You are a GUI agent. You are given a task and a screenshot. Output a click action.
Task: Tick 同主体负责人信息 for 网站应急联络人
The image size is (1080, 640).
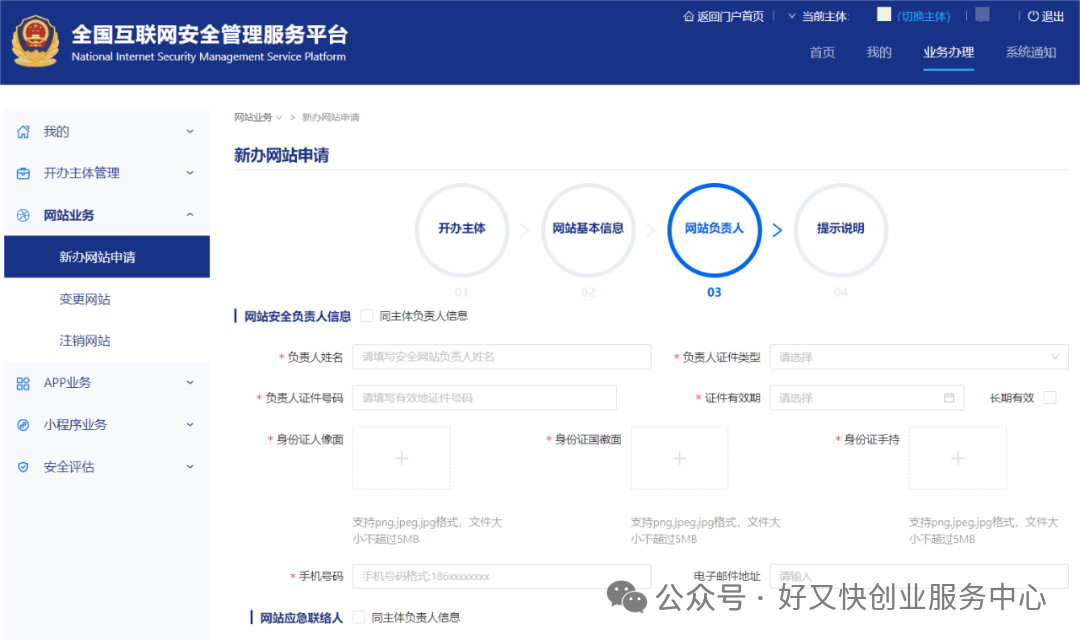(x=359, y=617)
